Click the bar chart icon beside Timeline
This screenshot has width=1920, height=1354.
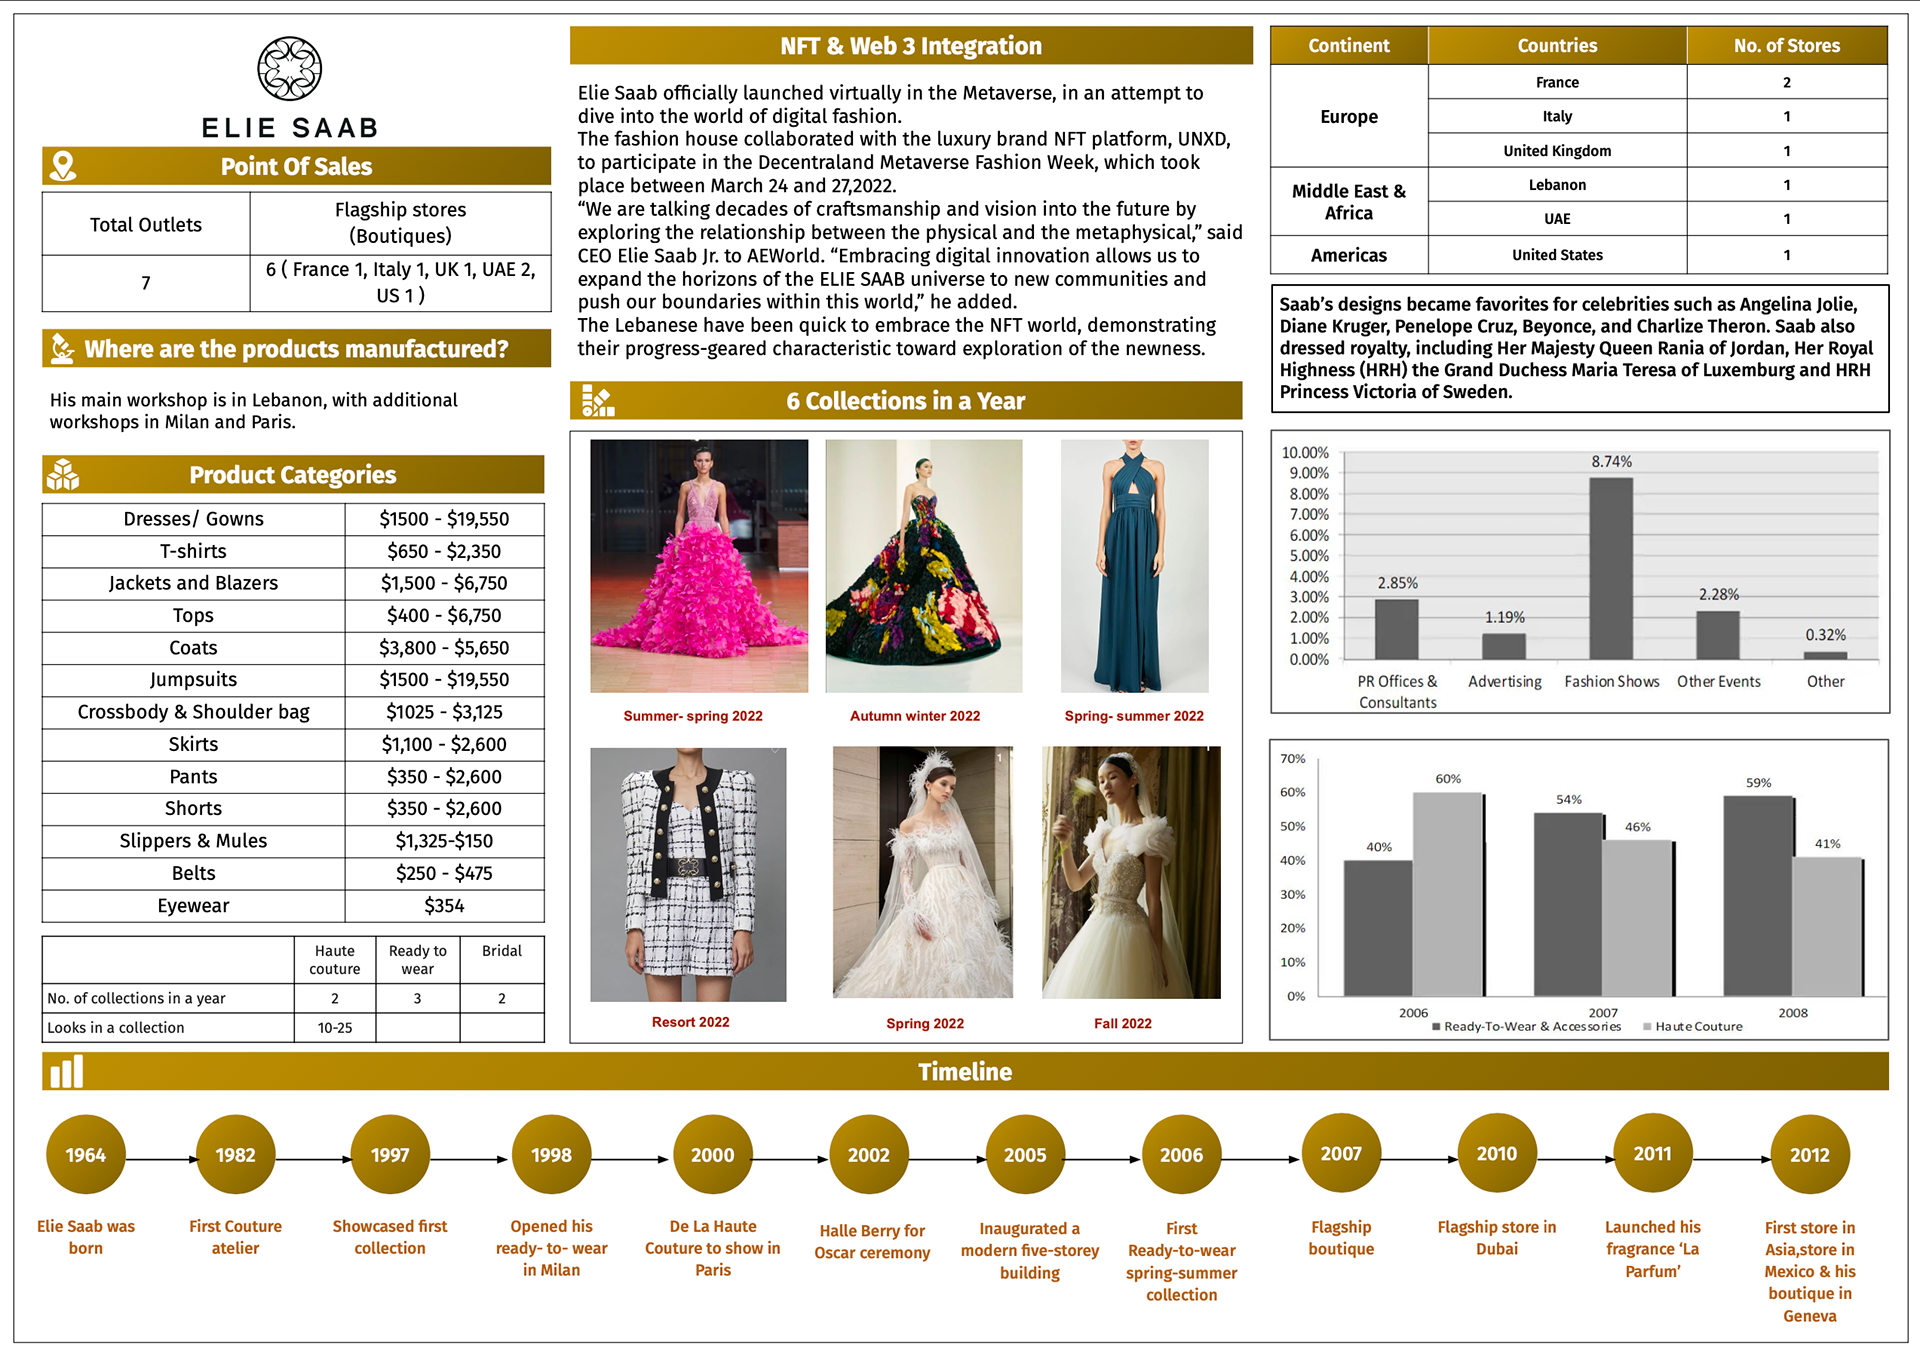[x=66, y=1072]
